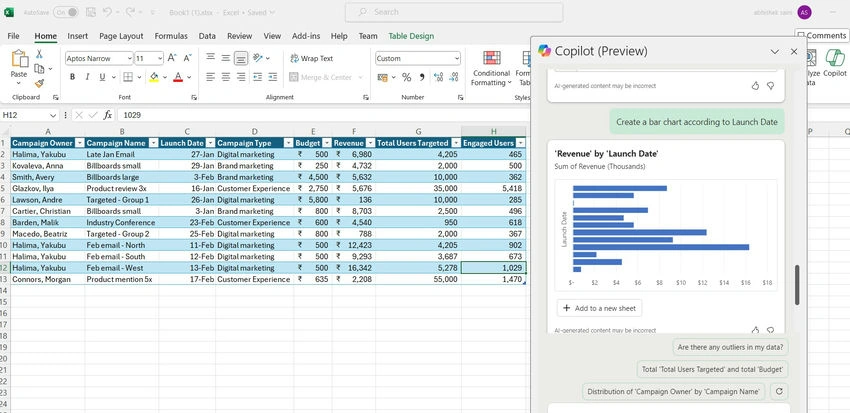
Task: Toggle underline formatting
Action: tap(102, 77)
